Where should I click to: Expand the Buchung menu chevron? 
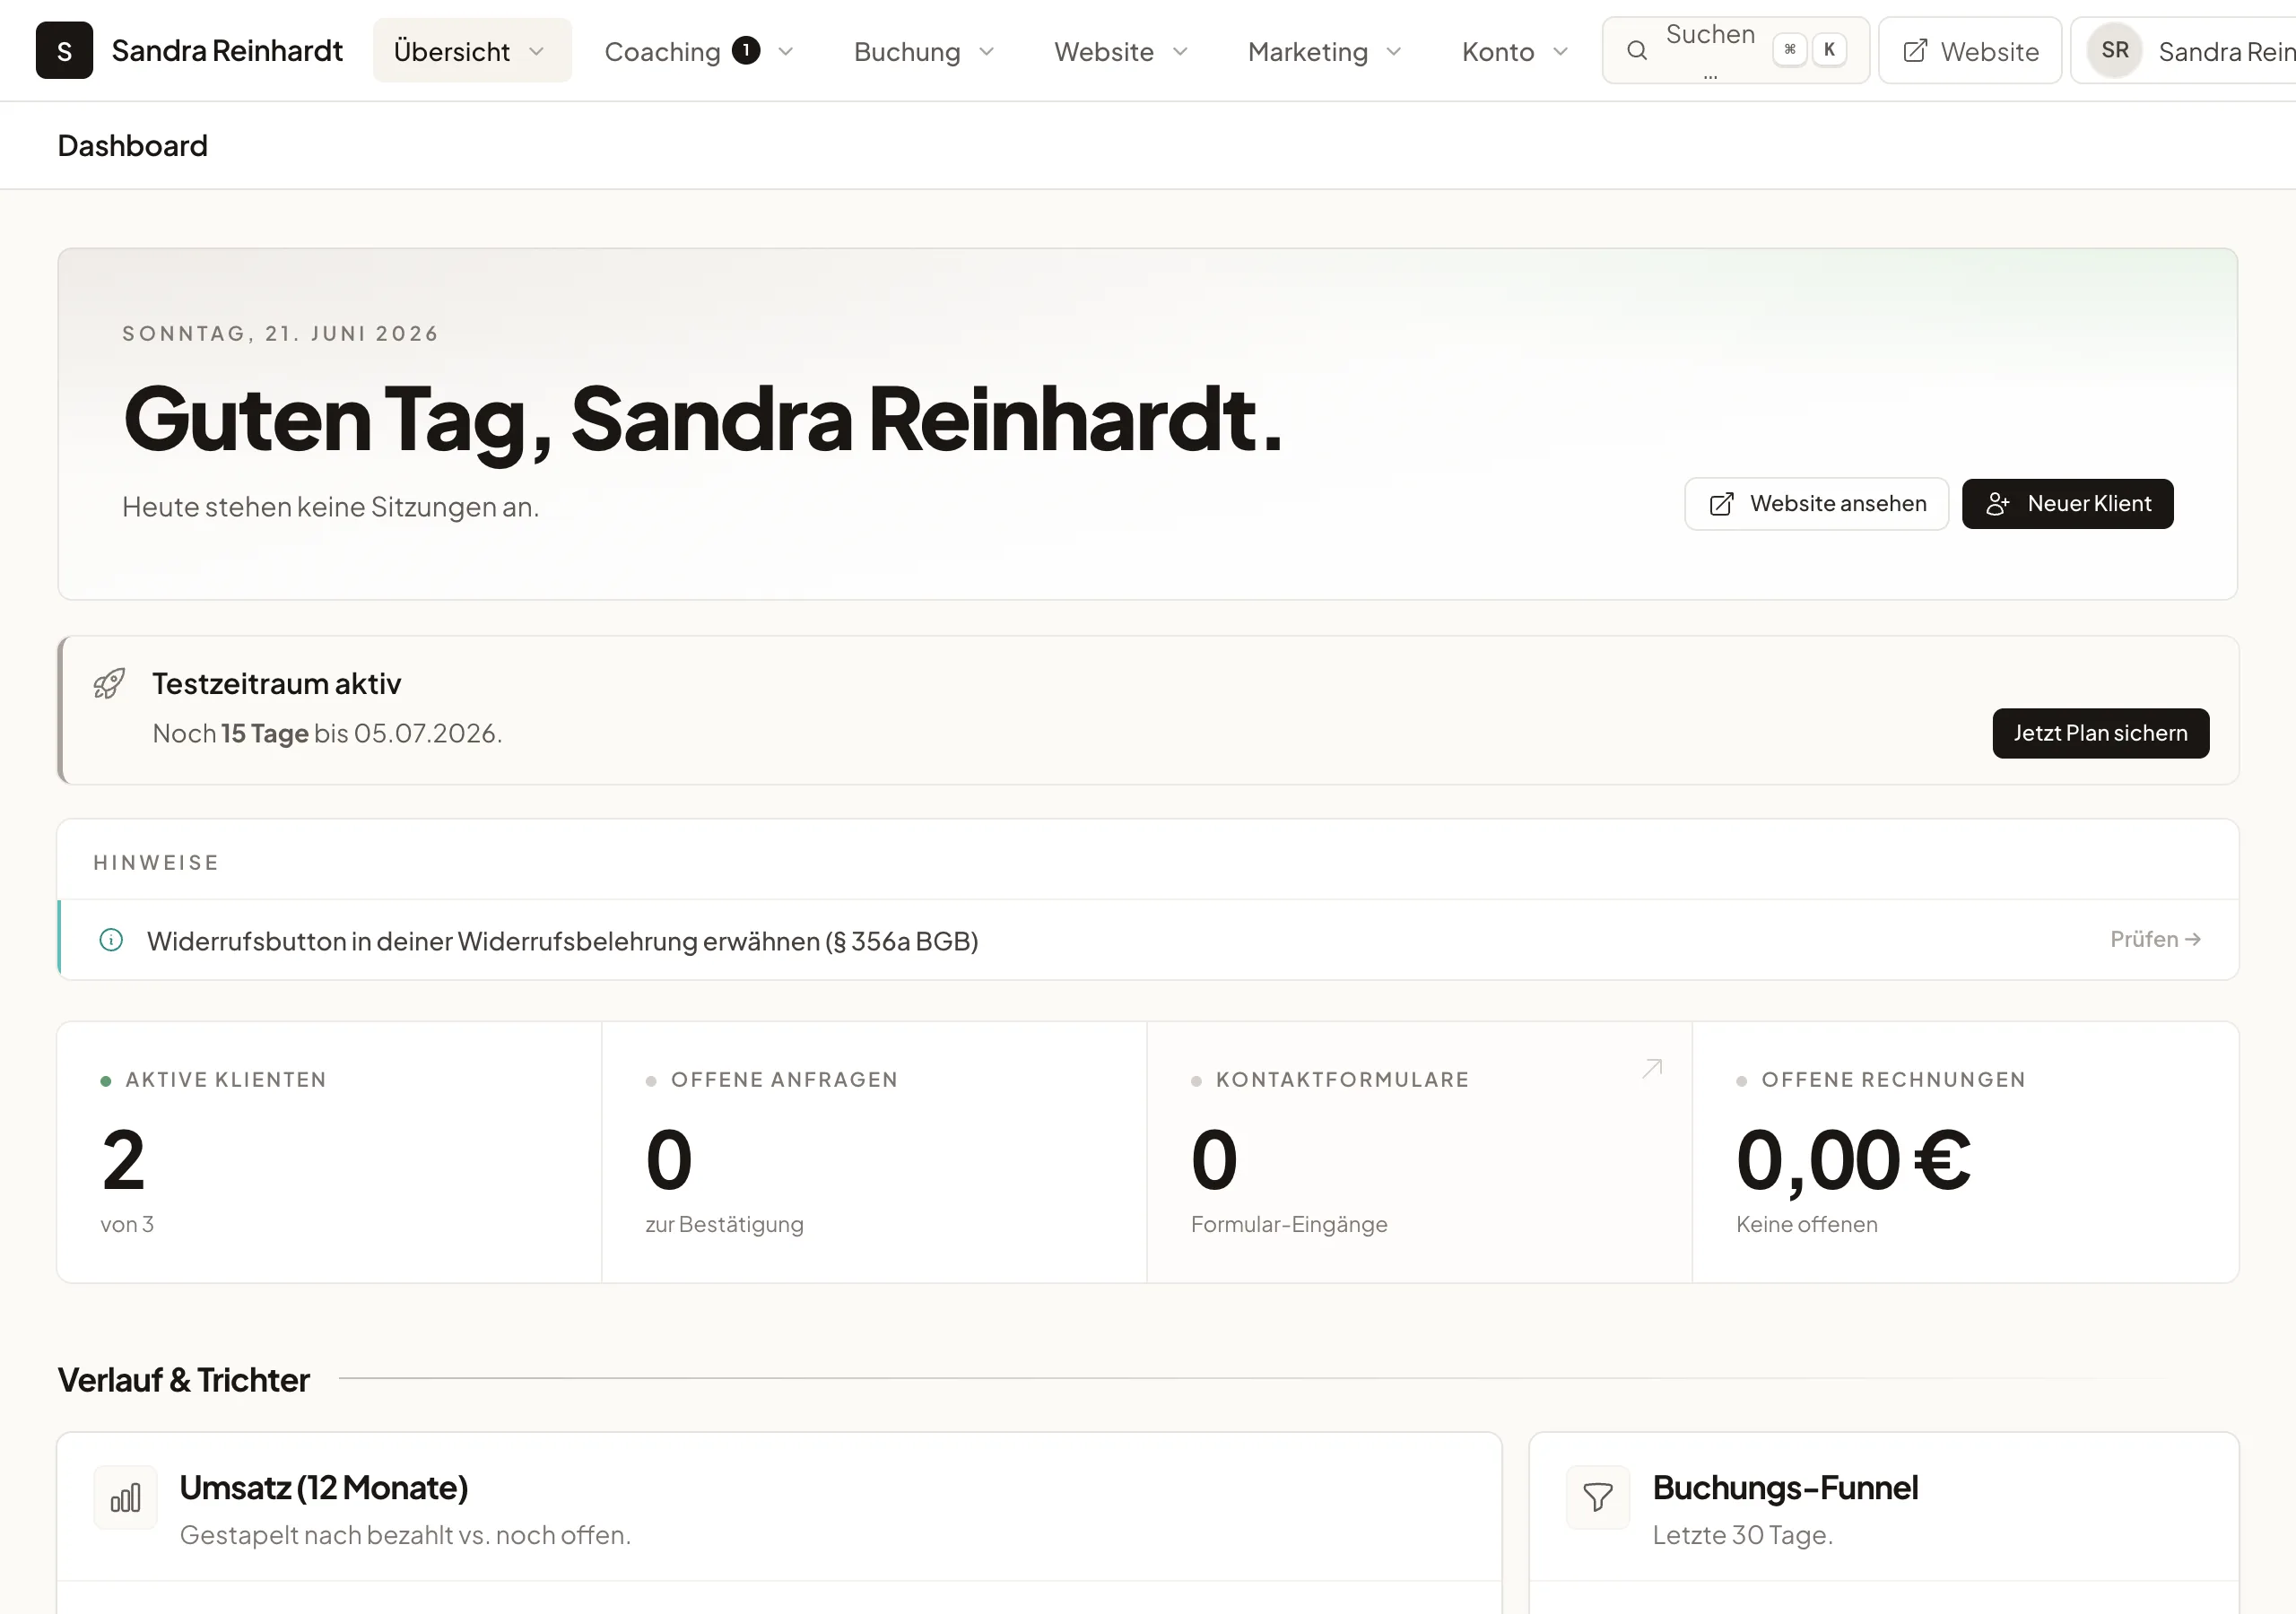[986, 51]
